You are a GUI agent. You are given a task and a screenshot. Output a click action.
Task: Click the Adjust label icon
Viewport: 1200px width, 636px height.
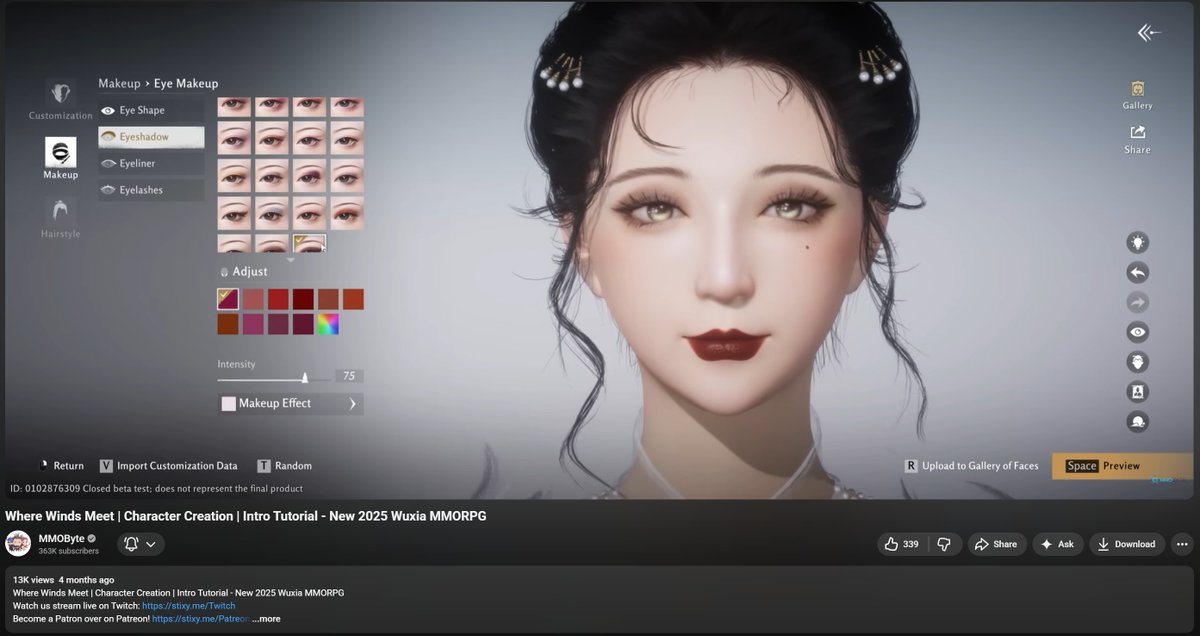tap(224, 272)
